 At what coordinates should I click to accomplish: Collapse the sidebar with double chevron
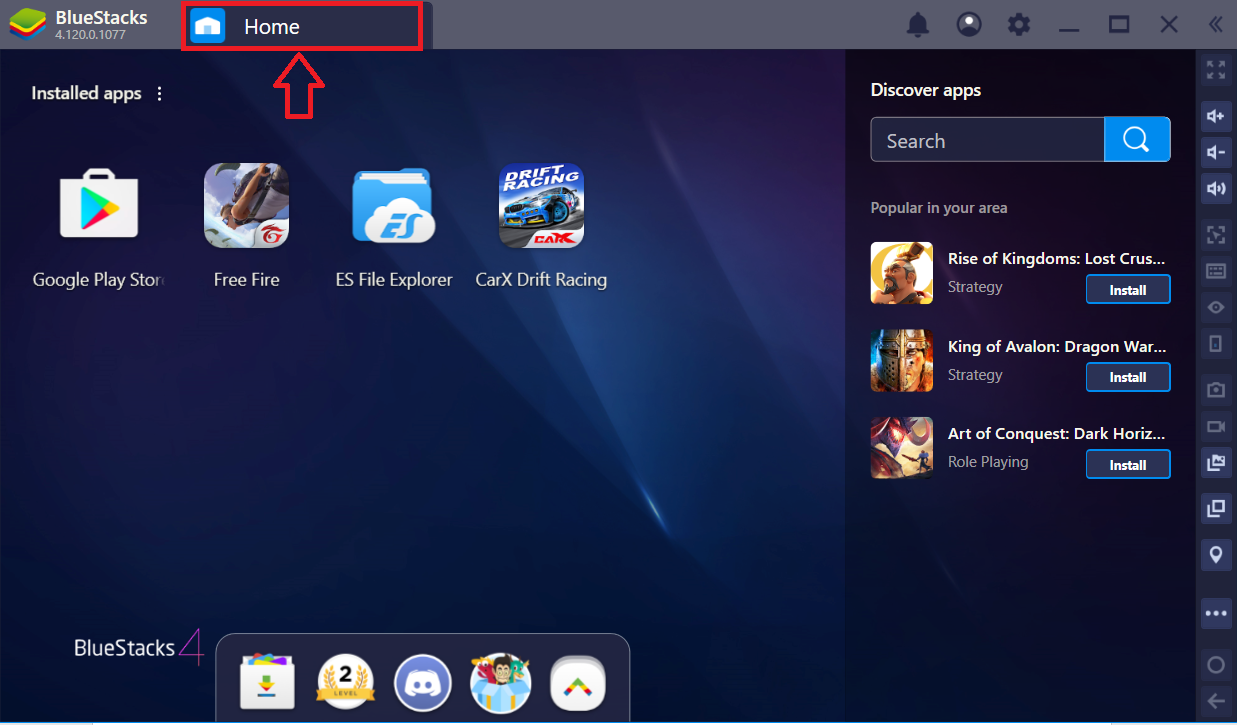1216,25
